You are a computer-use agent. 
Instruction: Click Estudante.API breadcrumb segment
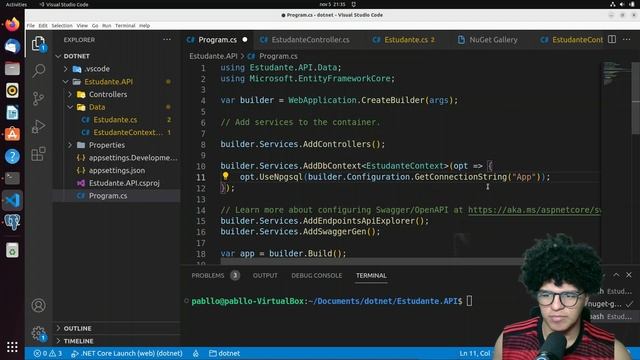coord(213,56)
